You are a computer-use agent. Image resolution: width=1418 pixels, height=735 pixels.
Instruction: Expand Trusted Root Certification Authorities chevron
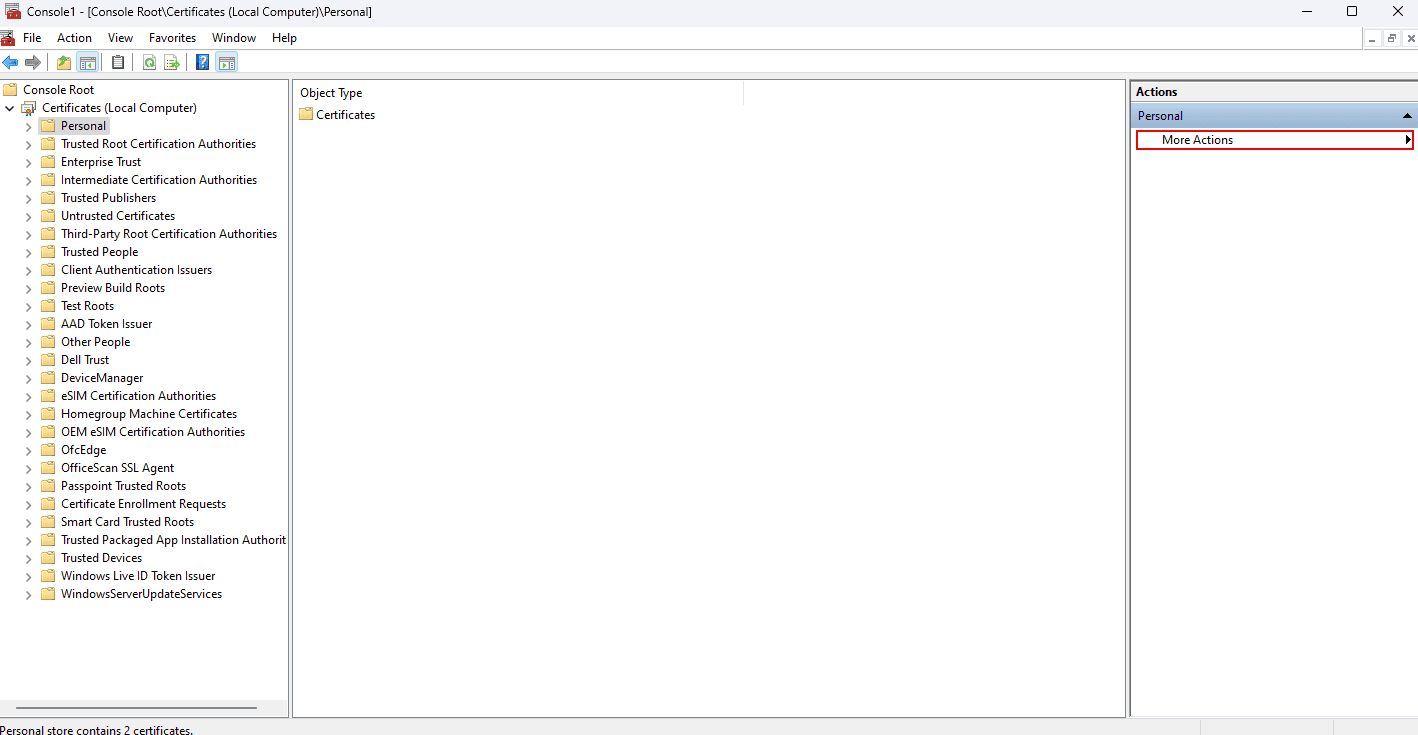28,145
